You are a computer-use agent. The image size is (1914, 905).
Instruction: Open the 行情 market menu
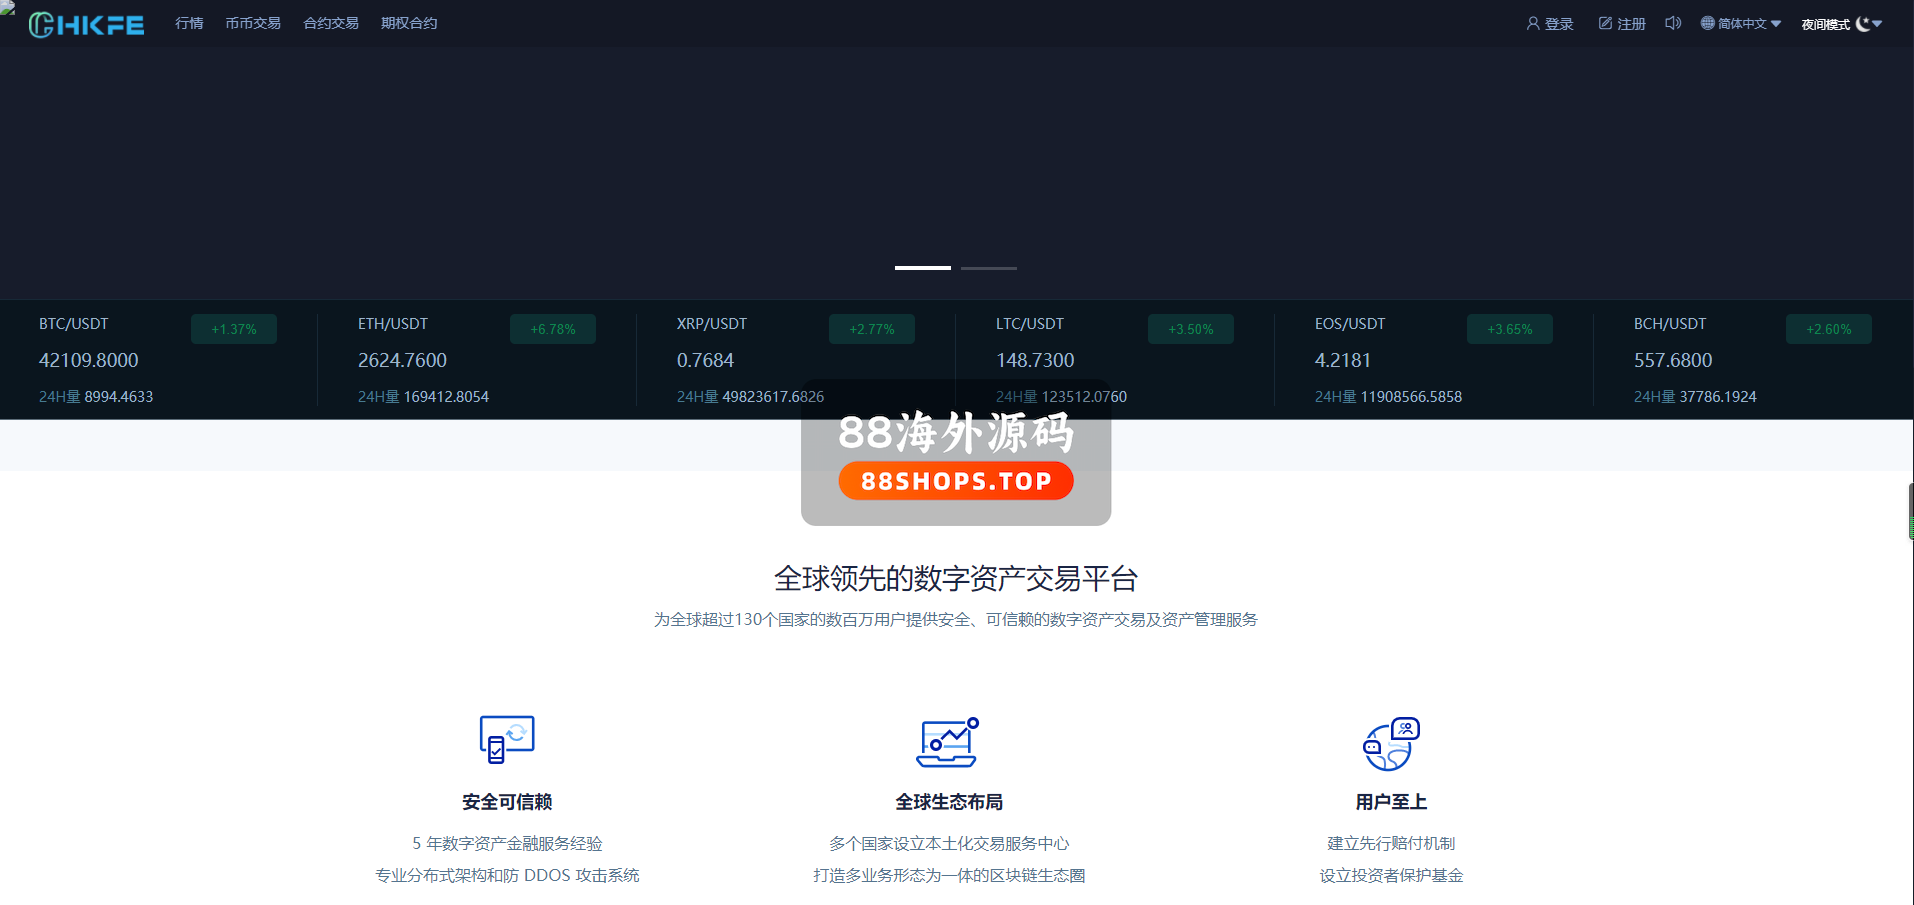pyautogui.click(x=189, y=23)
